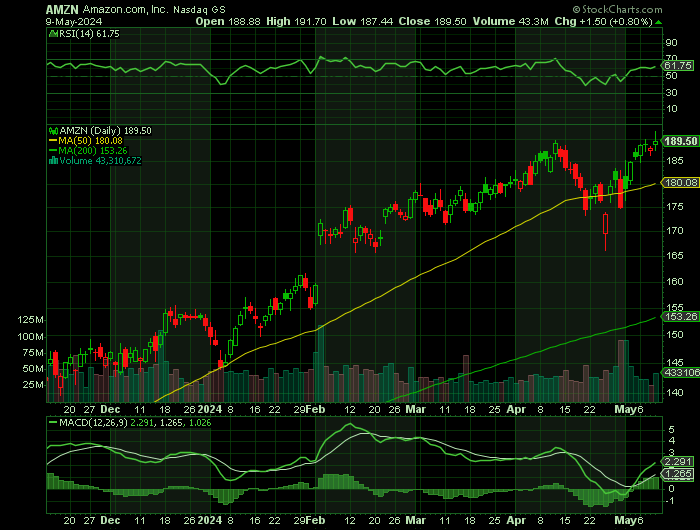Click Apr on the price chart date axis
700x530 pixels.
pyautogui.click(x=517, y=409)
